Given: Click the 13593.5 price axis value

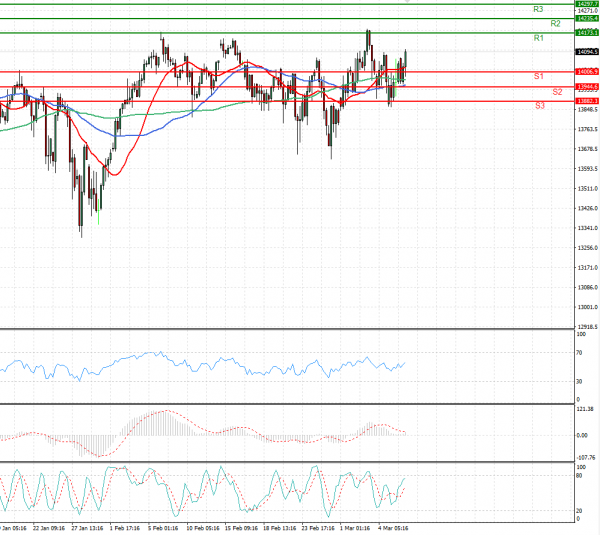Looking at the screenshot, I should click(587, 169).
